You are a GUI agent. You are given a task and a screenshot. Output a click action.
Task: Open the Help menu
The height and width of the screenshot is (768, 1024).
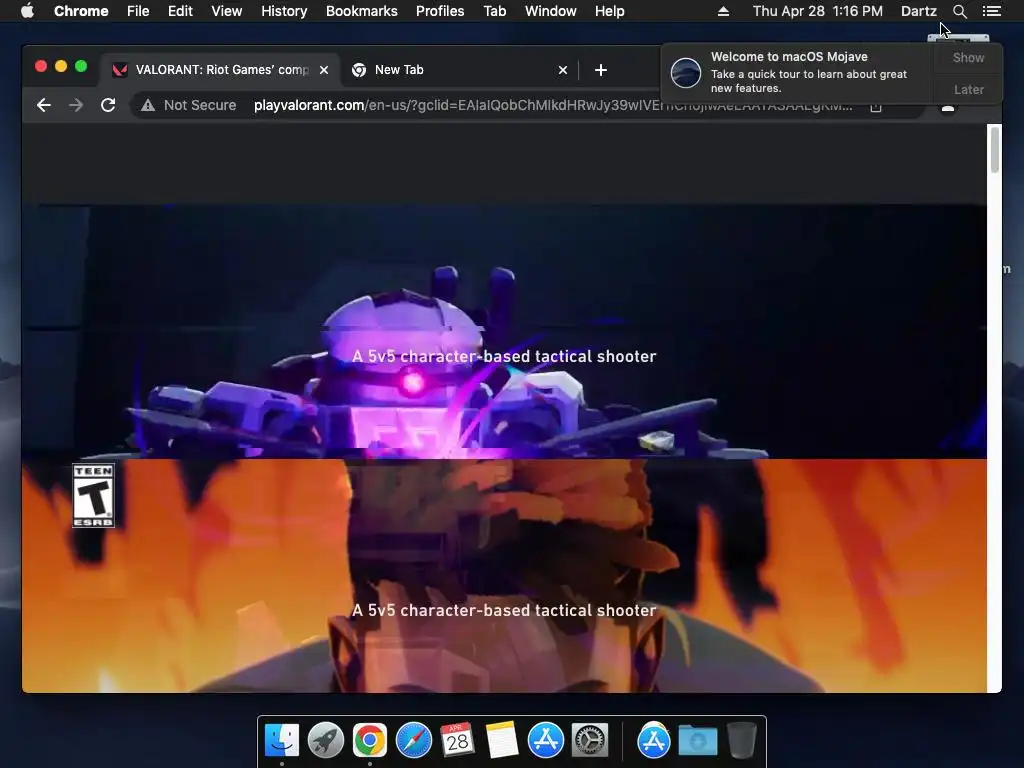609,11
